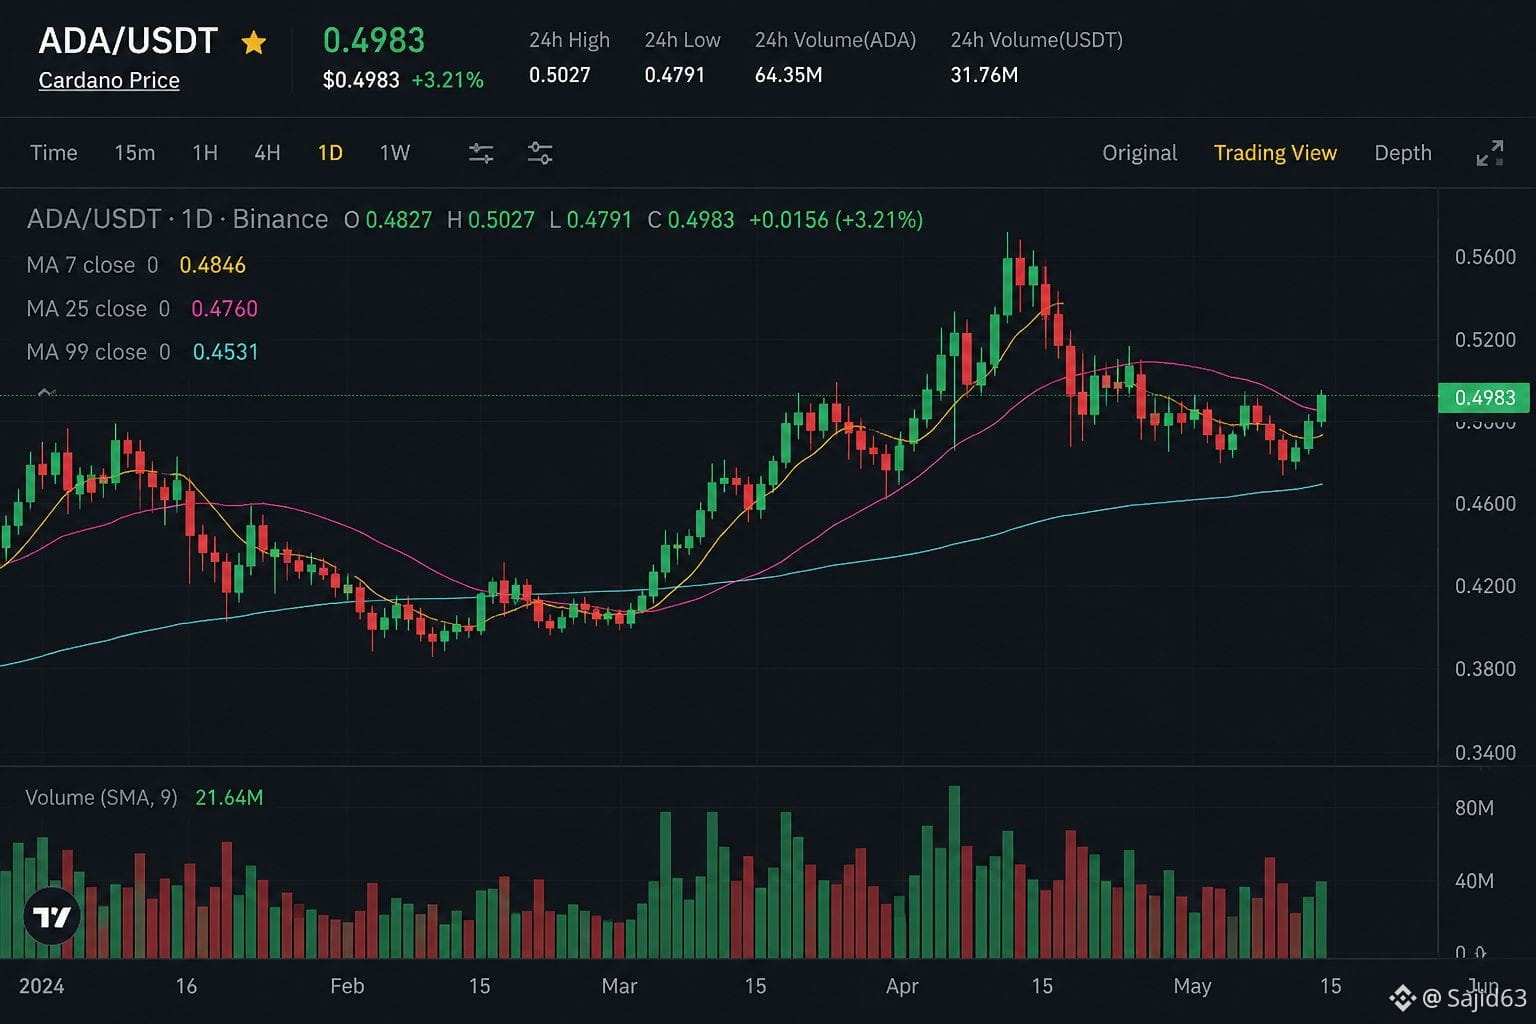The width and height of the screenshot is (1536, 1024).
Task: Click the 0.5200 price axis label
Action: click(x=1485, y=340)
